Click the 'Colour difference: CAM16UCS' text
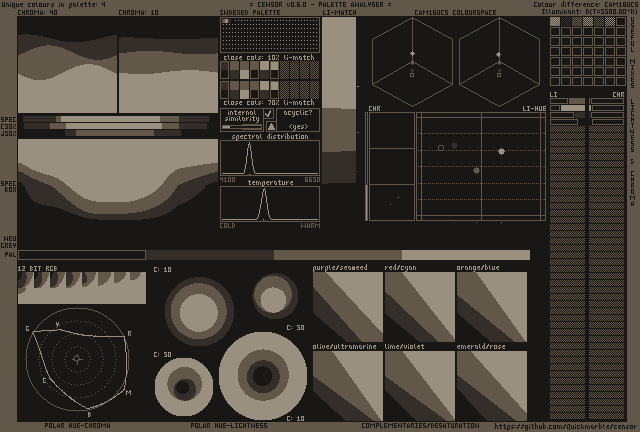640x432 pixels. [585, 4]
